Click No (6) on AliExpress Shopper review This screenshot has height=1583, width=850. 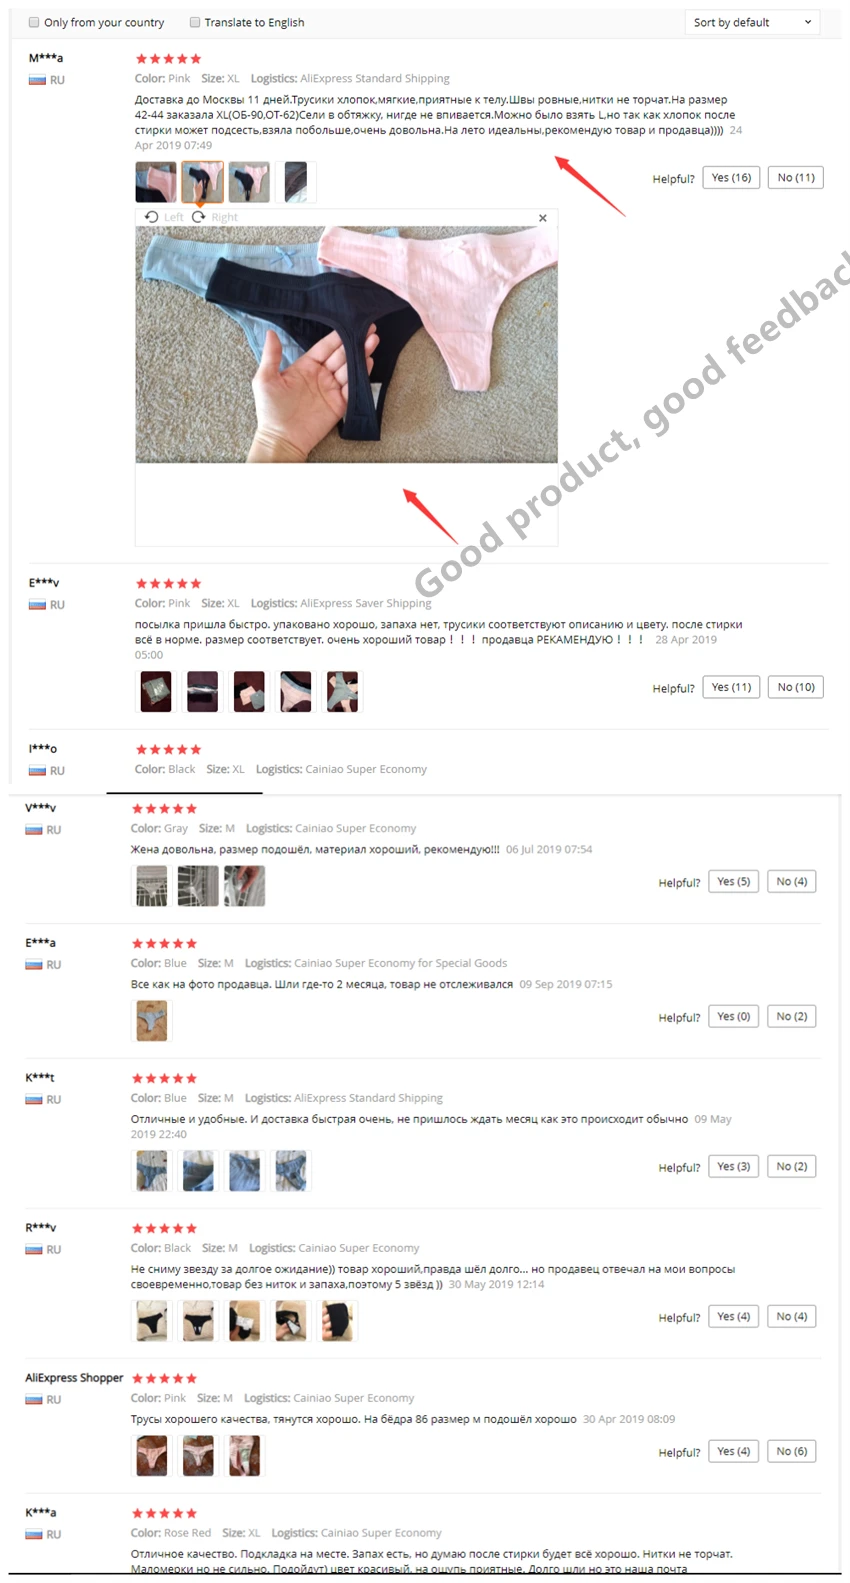tap(792, 1452)
